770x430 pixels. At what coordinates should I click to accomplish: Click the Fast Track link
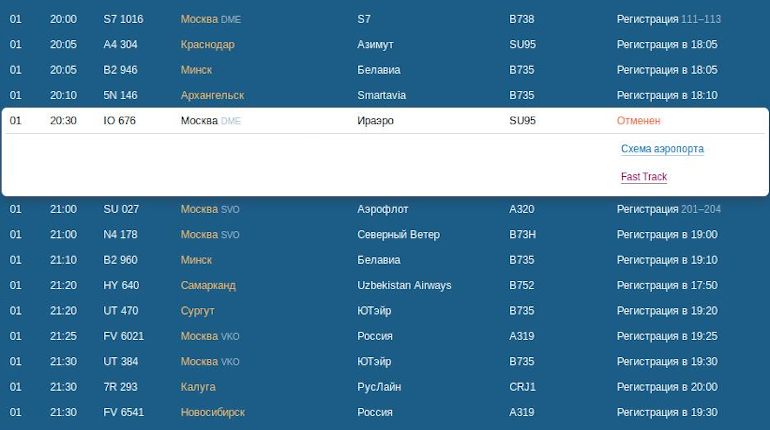tap(643, 177)
